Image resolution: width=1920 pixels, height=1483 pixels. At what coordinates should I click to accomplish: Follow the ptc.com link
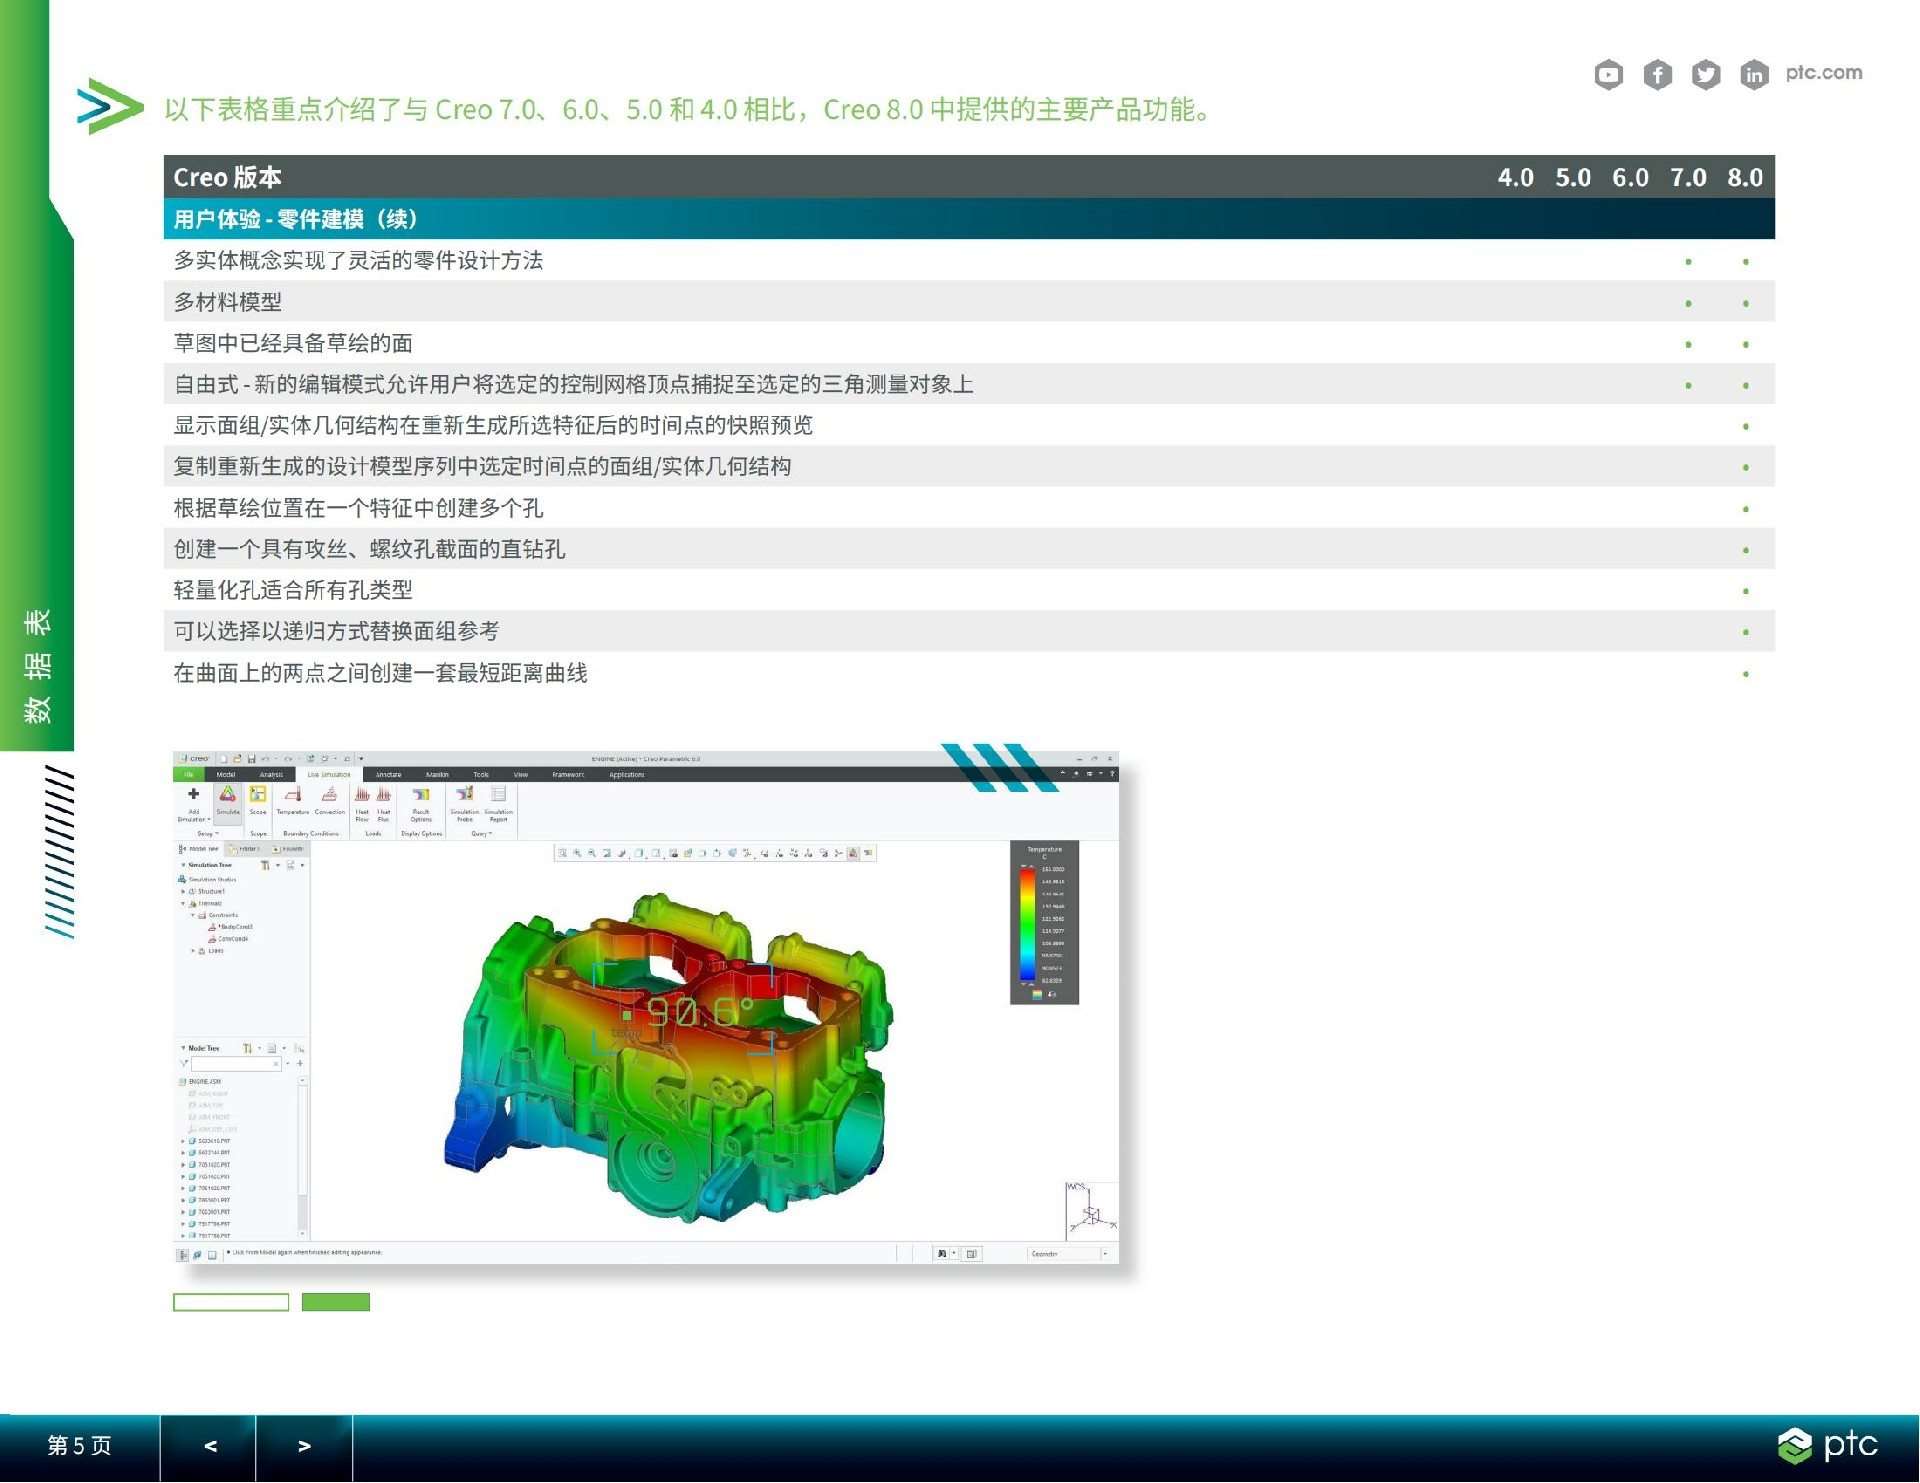click(x=1824, y=73)
